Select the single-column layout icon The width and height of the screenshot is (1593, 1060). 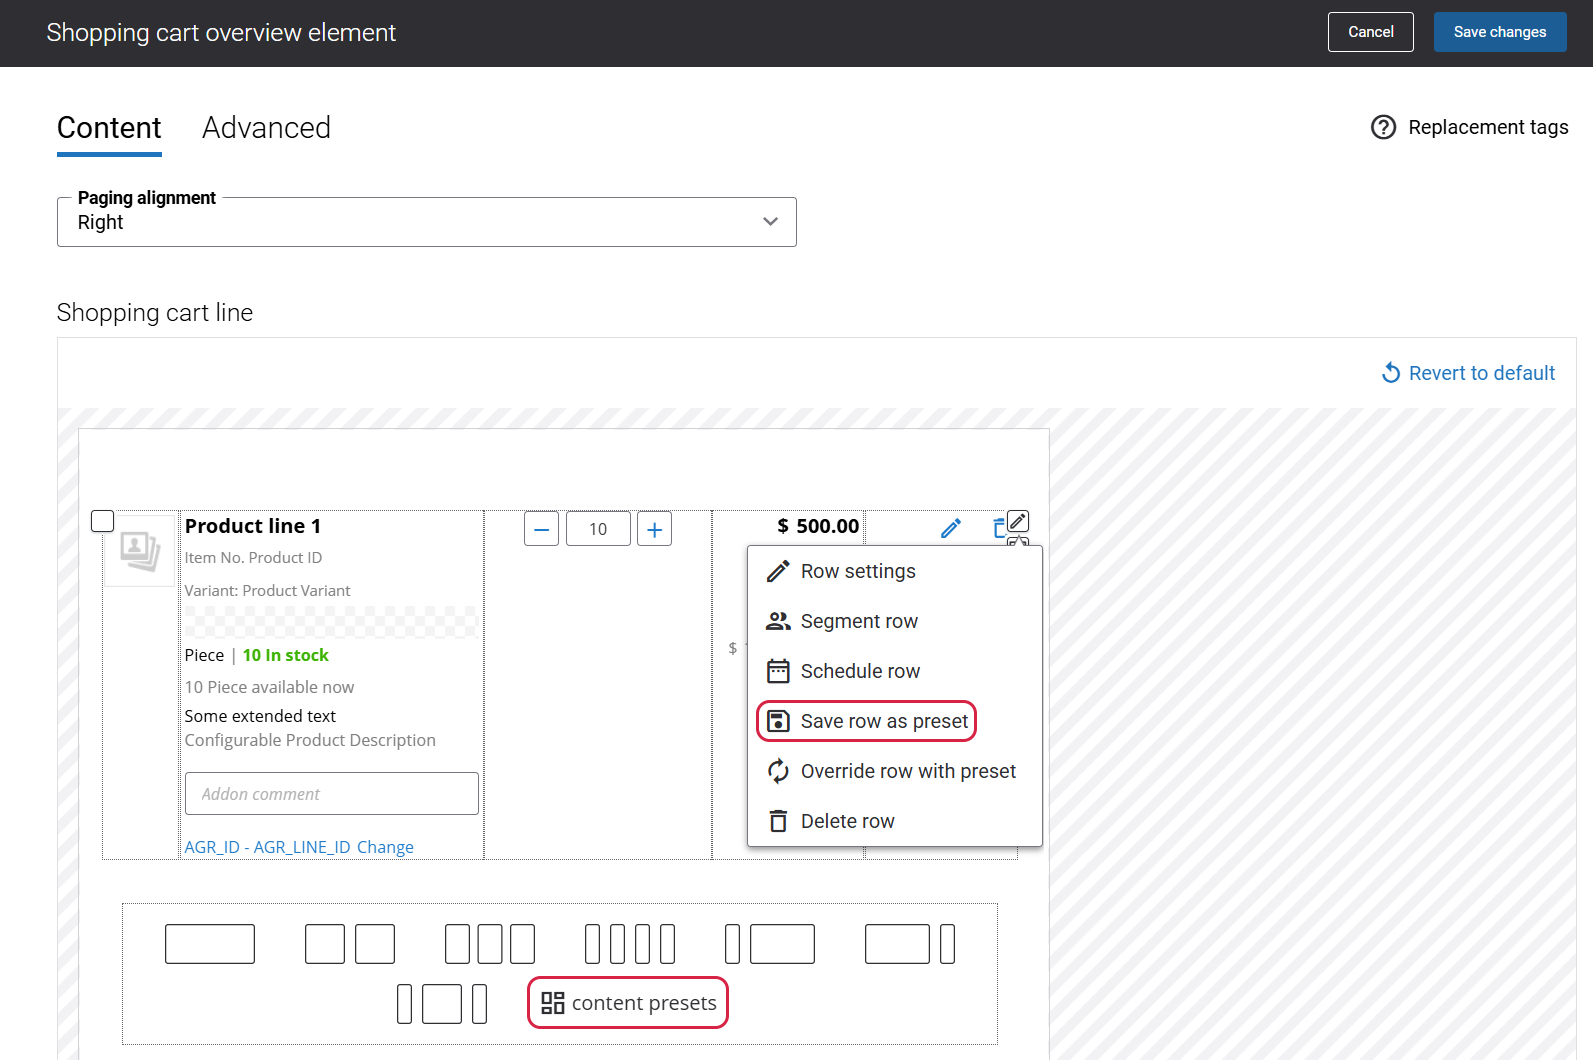pyautogui.click(x=210, y=944)
